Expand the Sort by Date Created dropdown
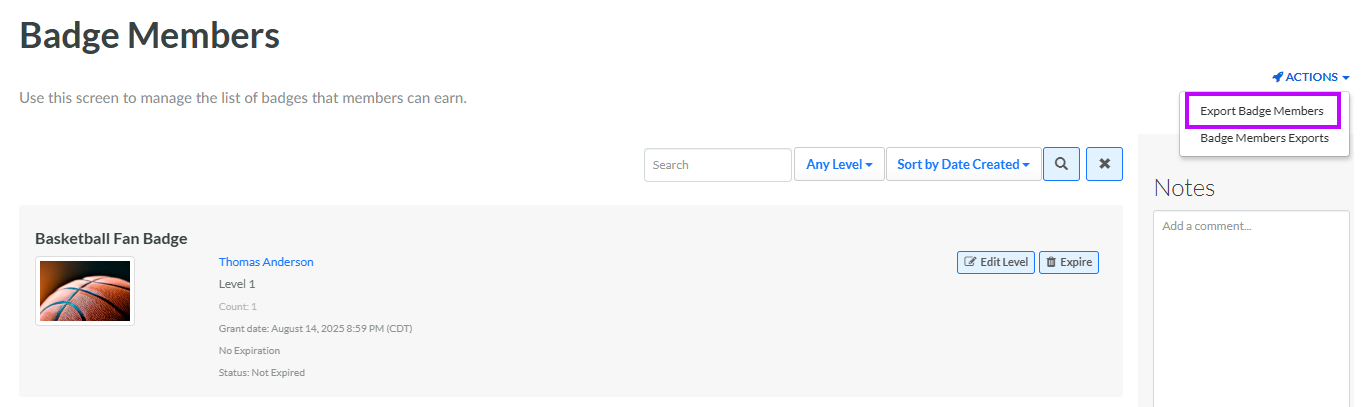 click(962, 164)
